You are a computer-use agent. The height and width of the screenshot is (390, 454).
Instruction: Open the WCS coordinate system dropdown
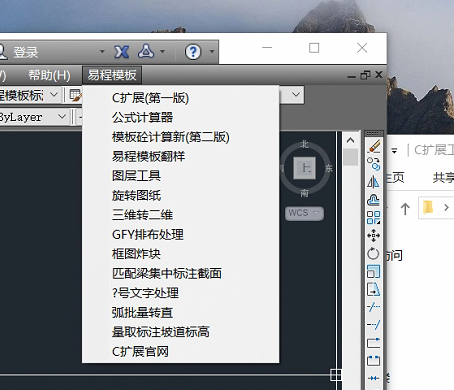[x=304, y=213]
